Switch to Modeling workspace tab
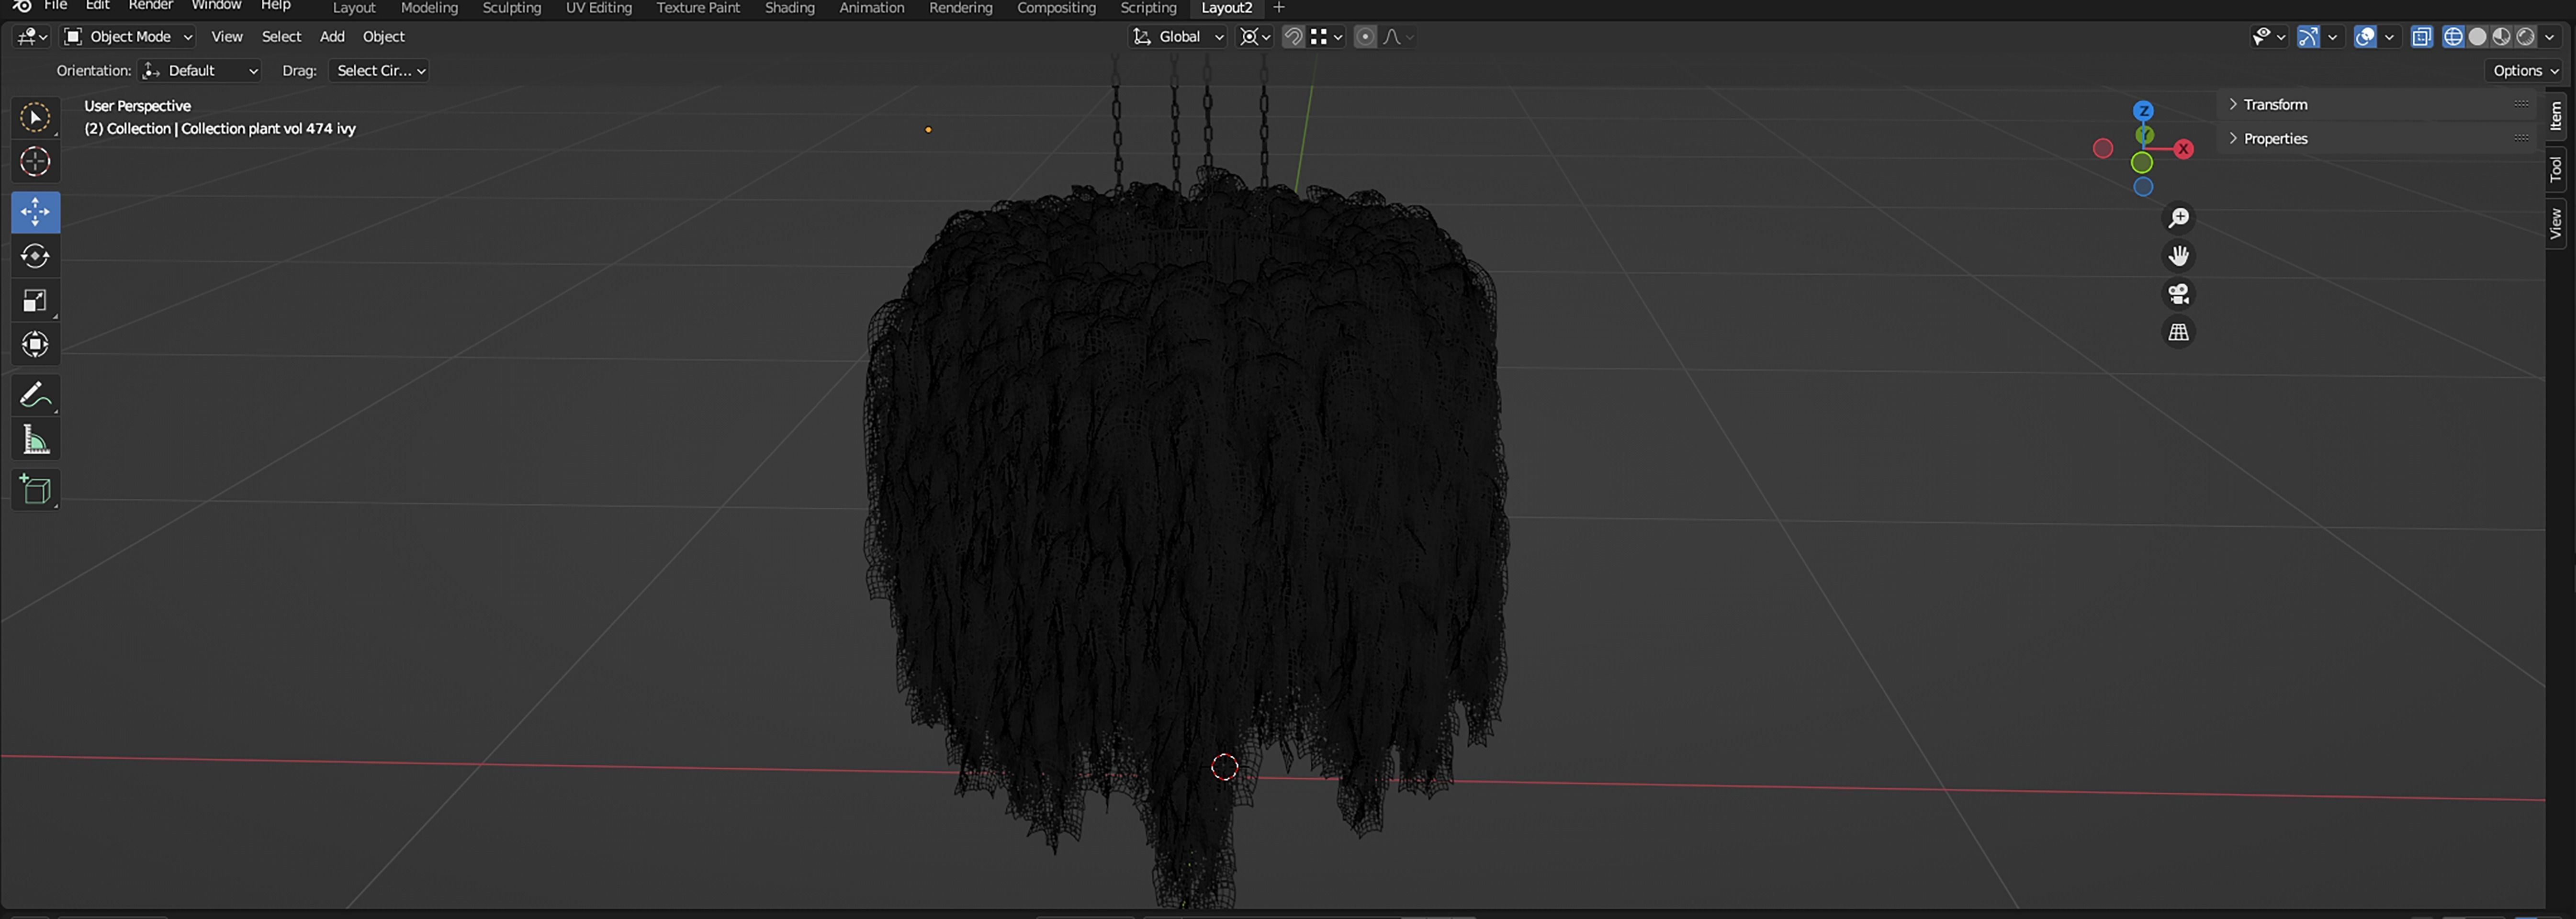2576x919 pixels. [x=429, y=8]
